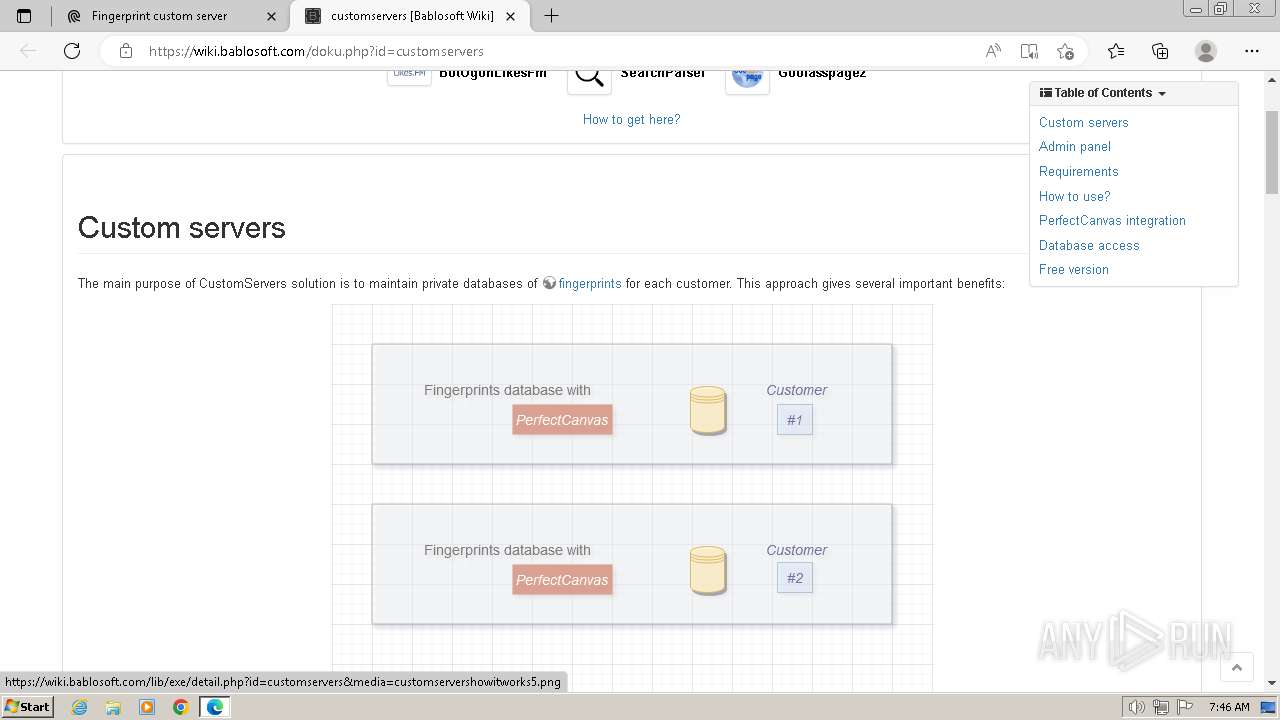Go to Requirements section
This screenshot has height=720, width=1280.
[x=1078, y=171]
